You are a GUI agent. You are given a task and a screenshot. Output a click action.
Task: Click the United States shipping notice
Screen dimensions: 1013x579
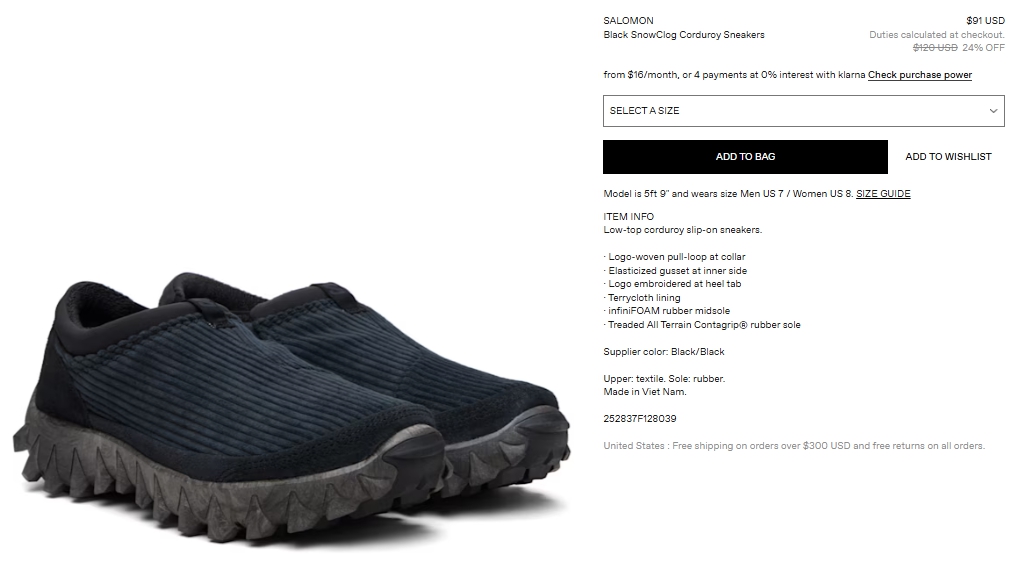coord(794,446)
